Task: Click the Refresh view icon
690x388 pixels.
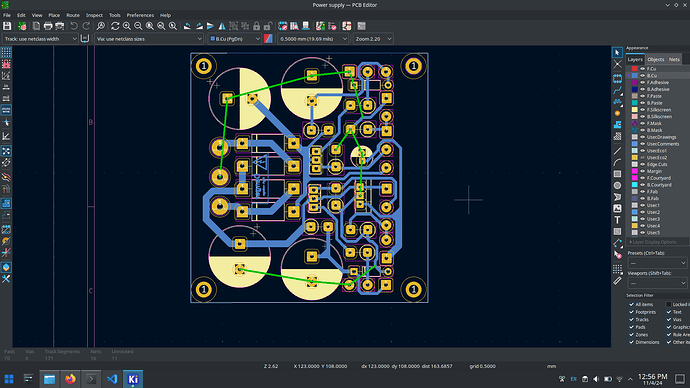Action: point(115,26)
